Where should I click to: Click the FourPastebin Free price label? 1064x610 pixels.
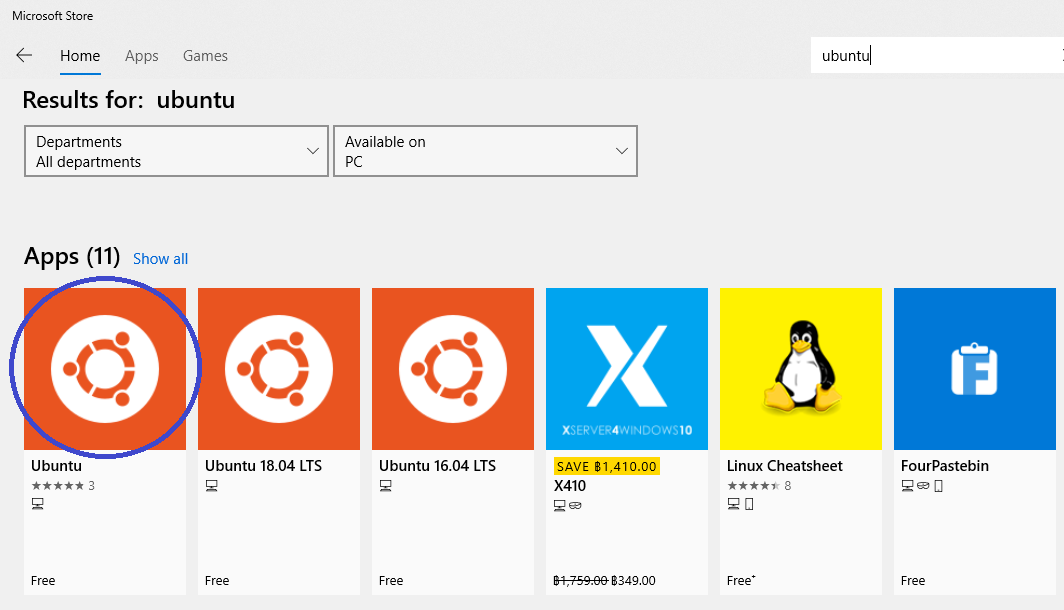(x=913, y=581)
